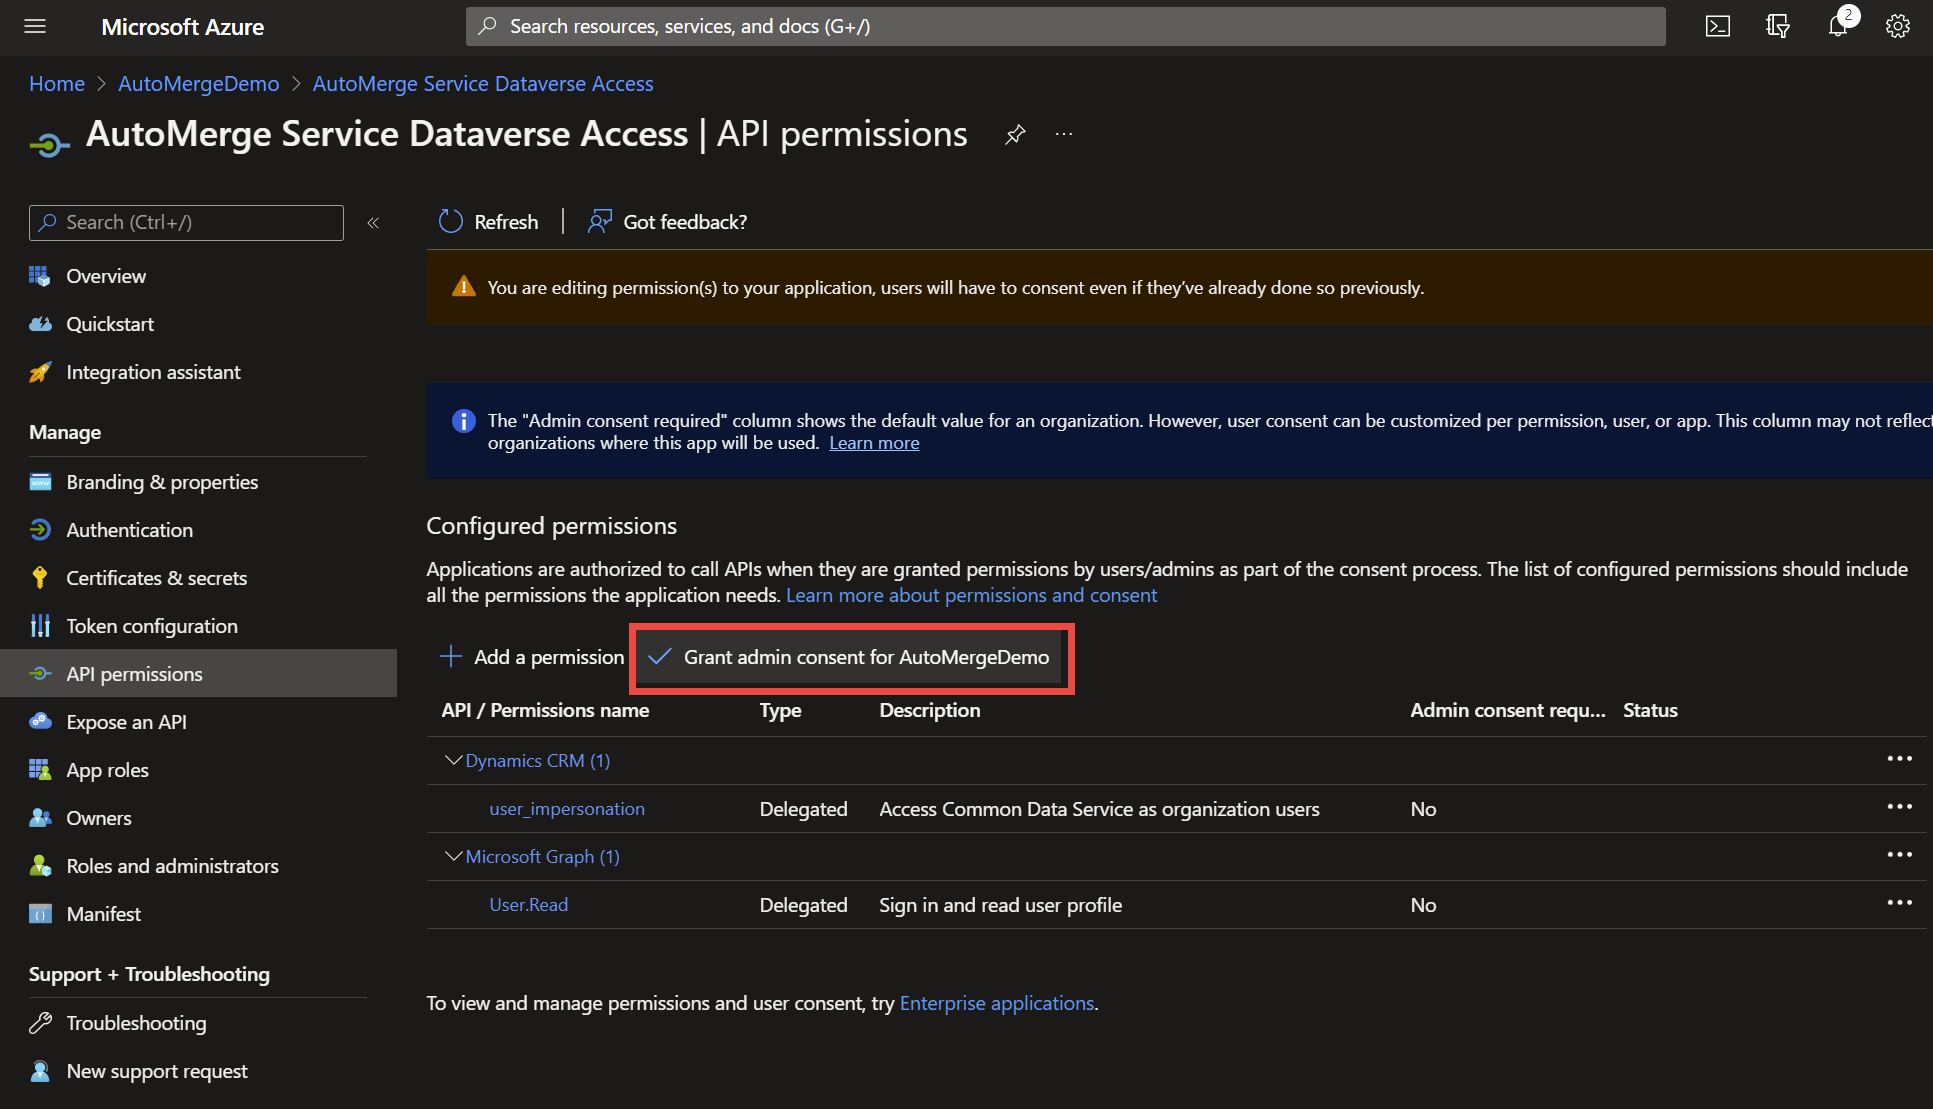Screen dimensions: 1933x1109
Task: Follow Home breadcrumb link
Action: click(57, 84)
